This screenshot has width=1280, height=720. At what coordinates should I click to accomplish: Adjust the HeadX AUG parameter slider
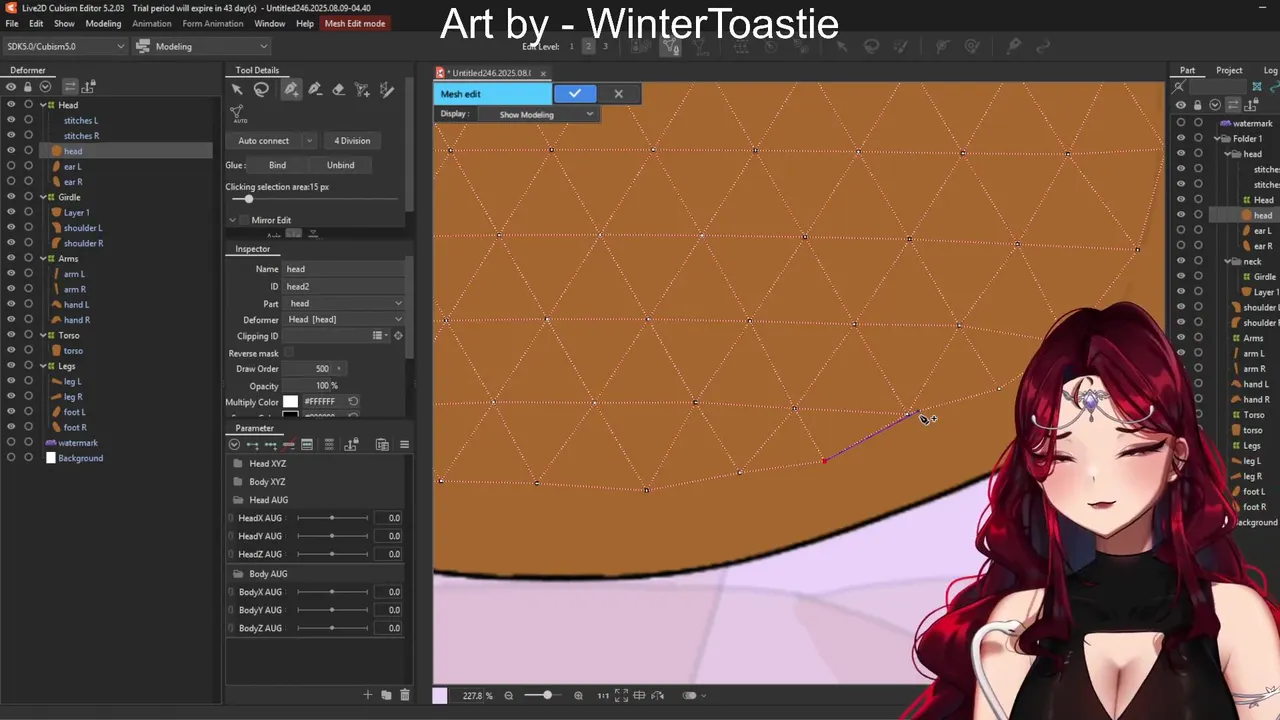click(332, 518)
